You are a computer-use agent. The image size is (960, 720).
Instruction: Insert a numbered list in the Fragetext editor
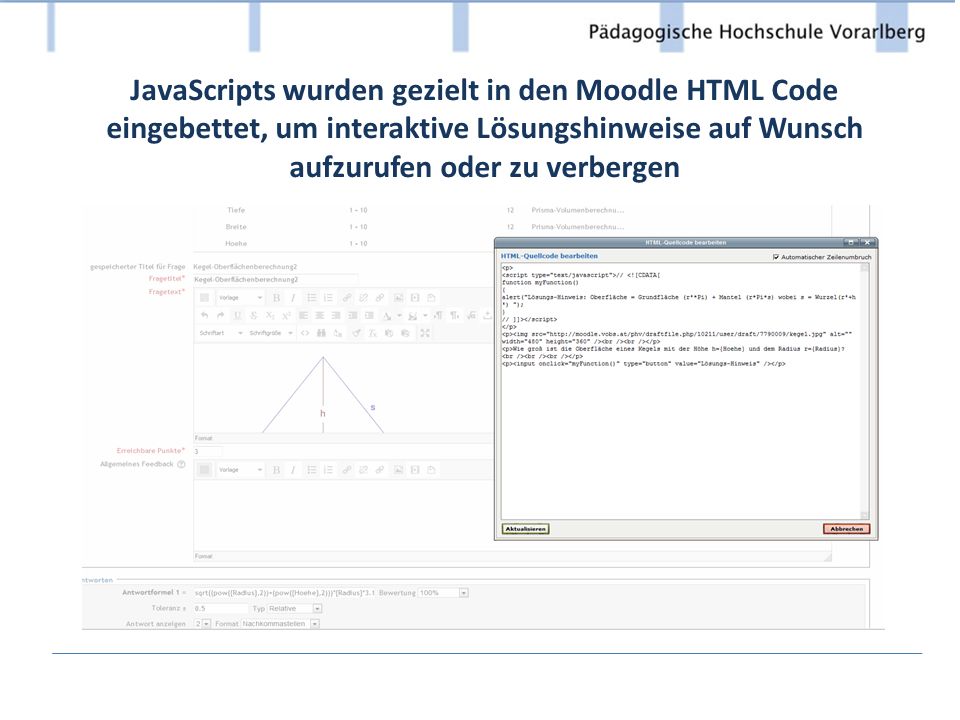point(328,298)
